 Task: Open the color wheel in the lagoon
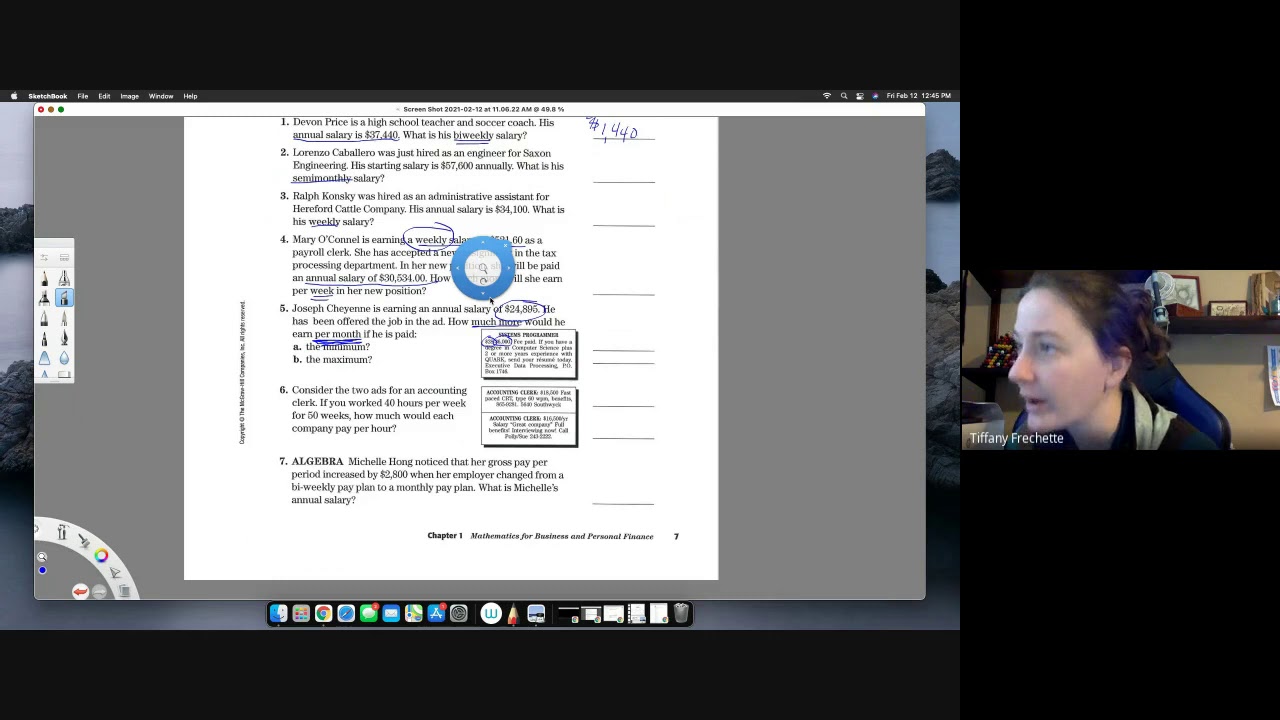coord(101,555)
